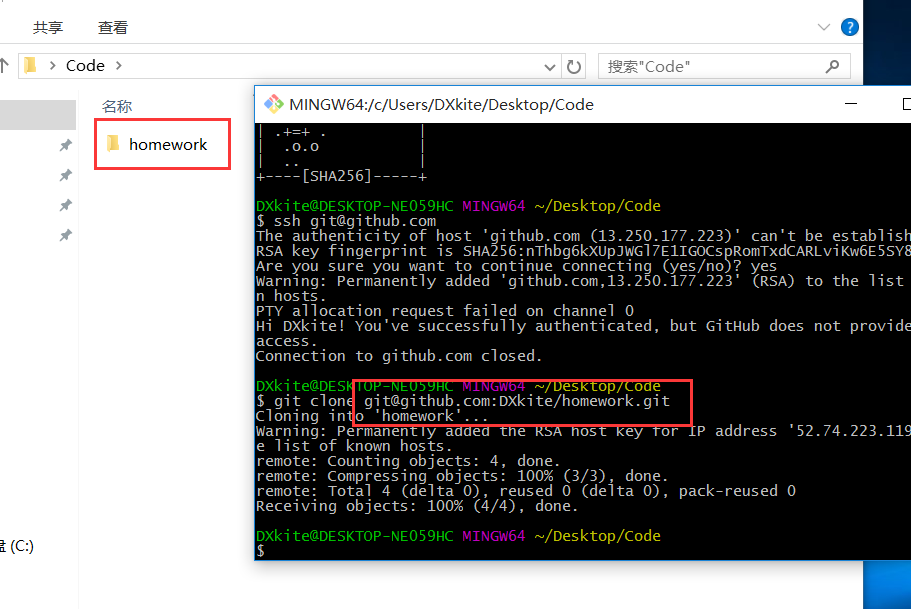The width and height of the screenshot is (911, 609).
Task: Click the folder icon in address bar
Action: tap(30, 66)
